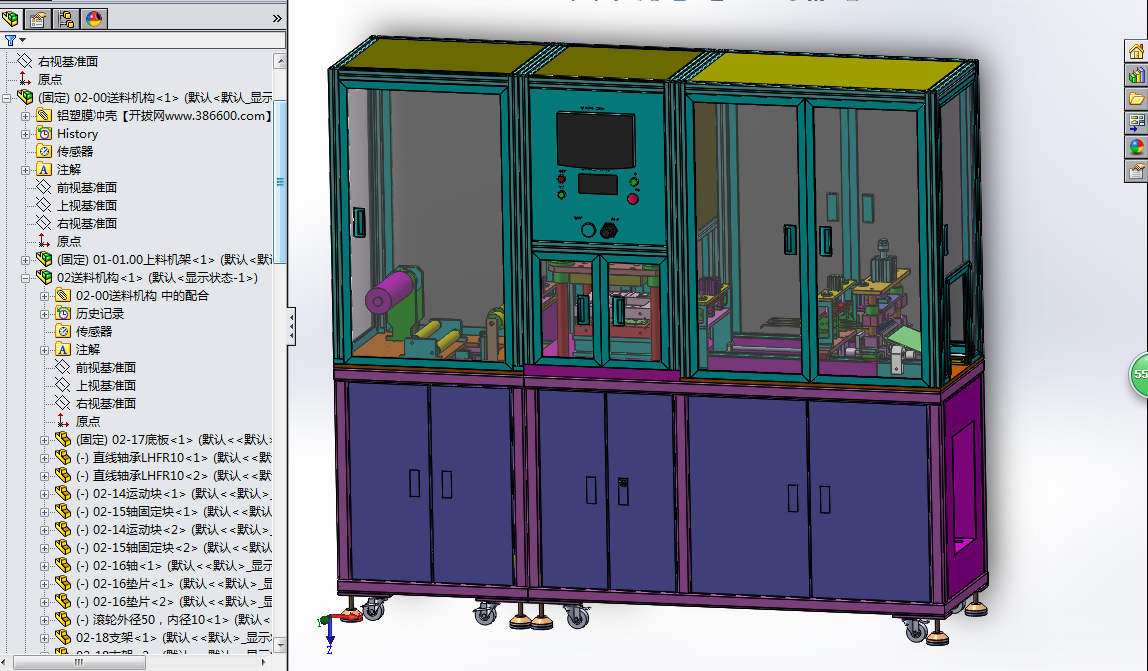Expand the (固定) 01-01.00上料机架<1> node

point(26,260)
